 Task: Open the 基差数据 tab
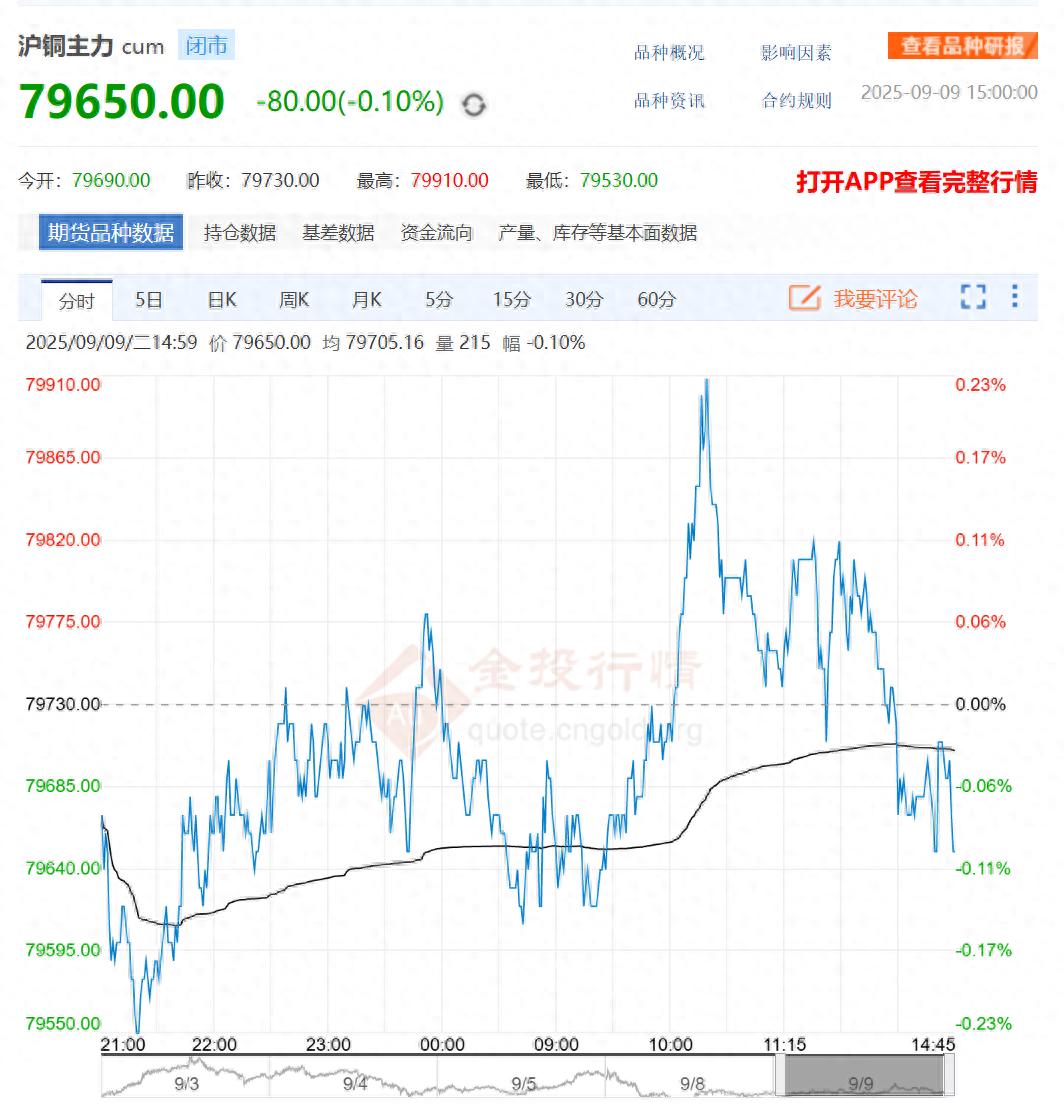point(339,232)
